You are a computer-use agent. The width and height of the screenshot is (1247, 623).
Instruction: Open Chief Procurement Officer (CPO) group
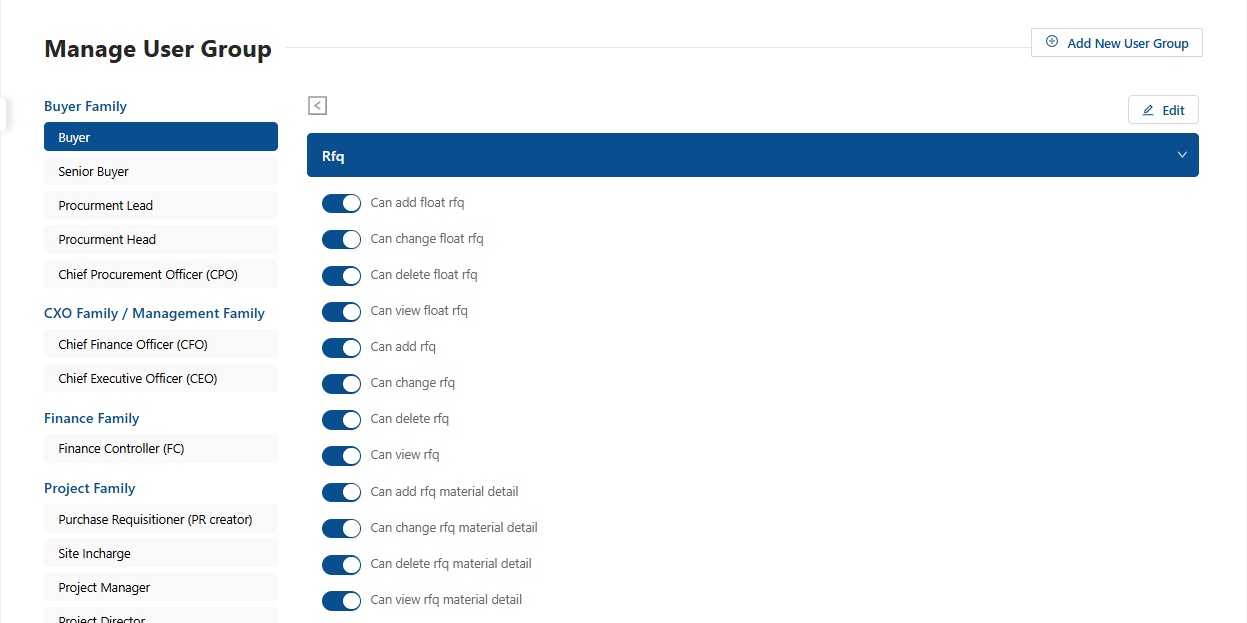160,274
